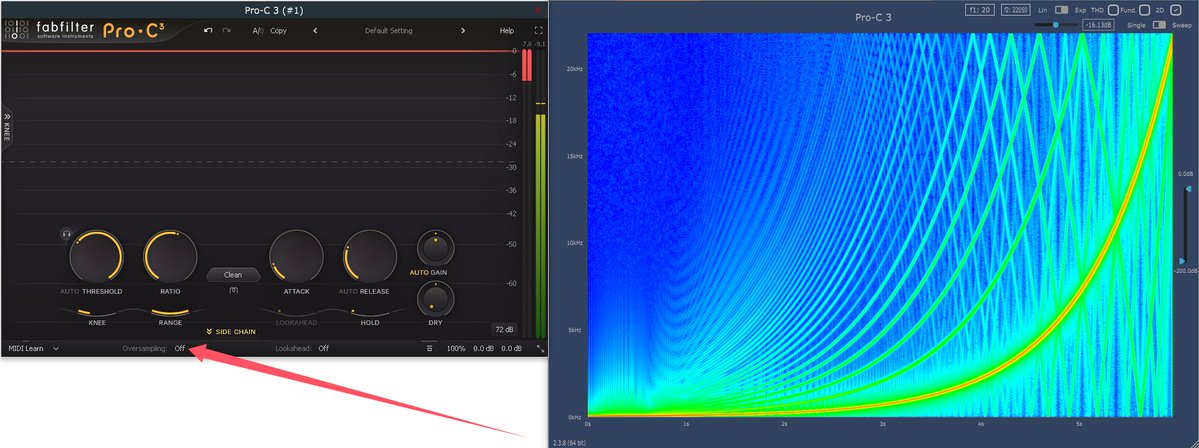1199x448 pixels.
Task: Click the Dry knob
Action: (435, 299)
